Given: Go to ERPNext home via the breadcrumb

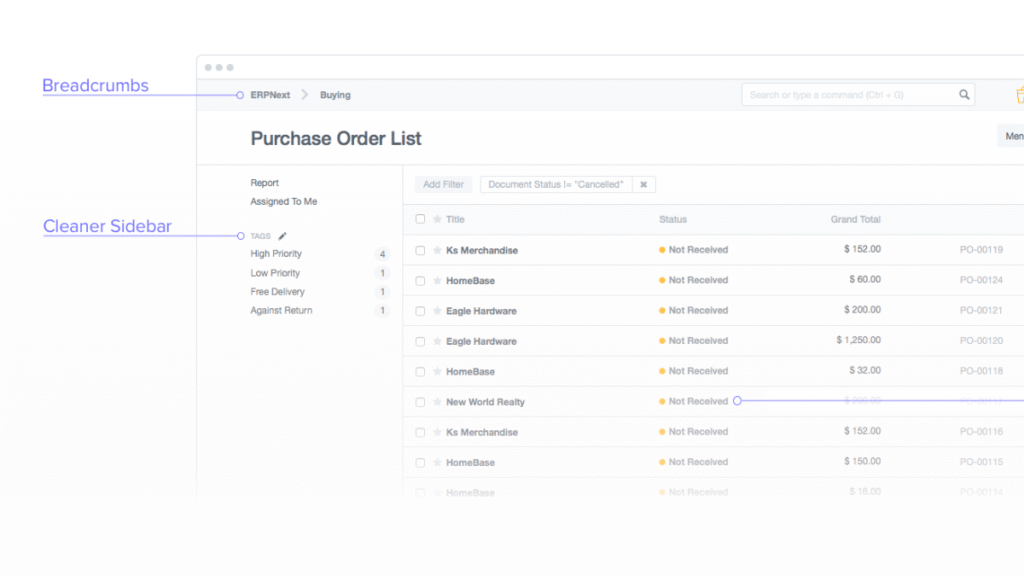Looking at the screenshot, I should 270,95.
